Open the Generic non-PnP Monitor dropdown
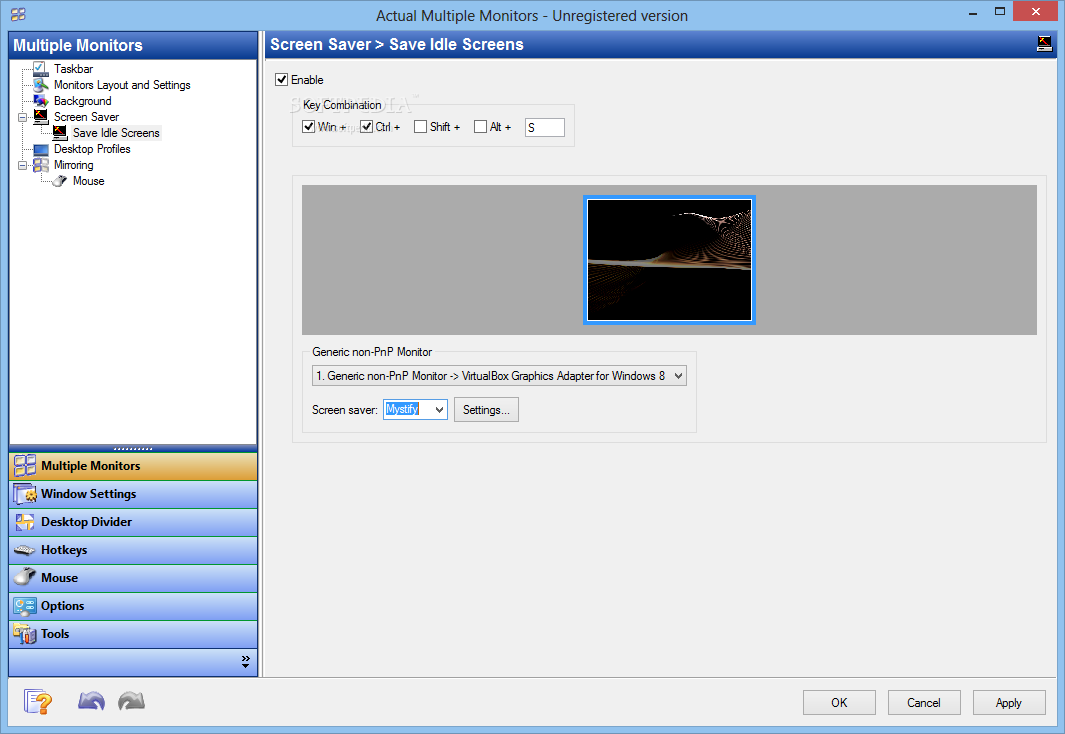 coord(499,375)
